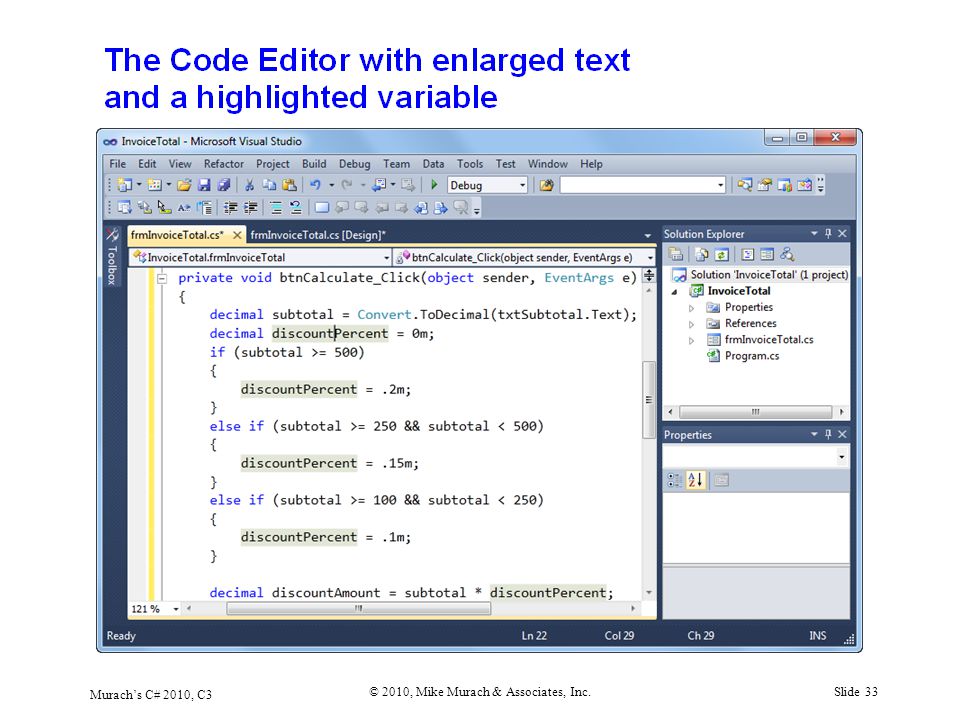
Task: Collapse the InvoiceTotal project node
Action: 675,292
